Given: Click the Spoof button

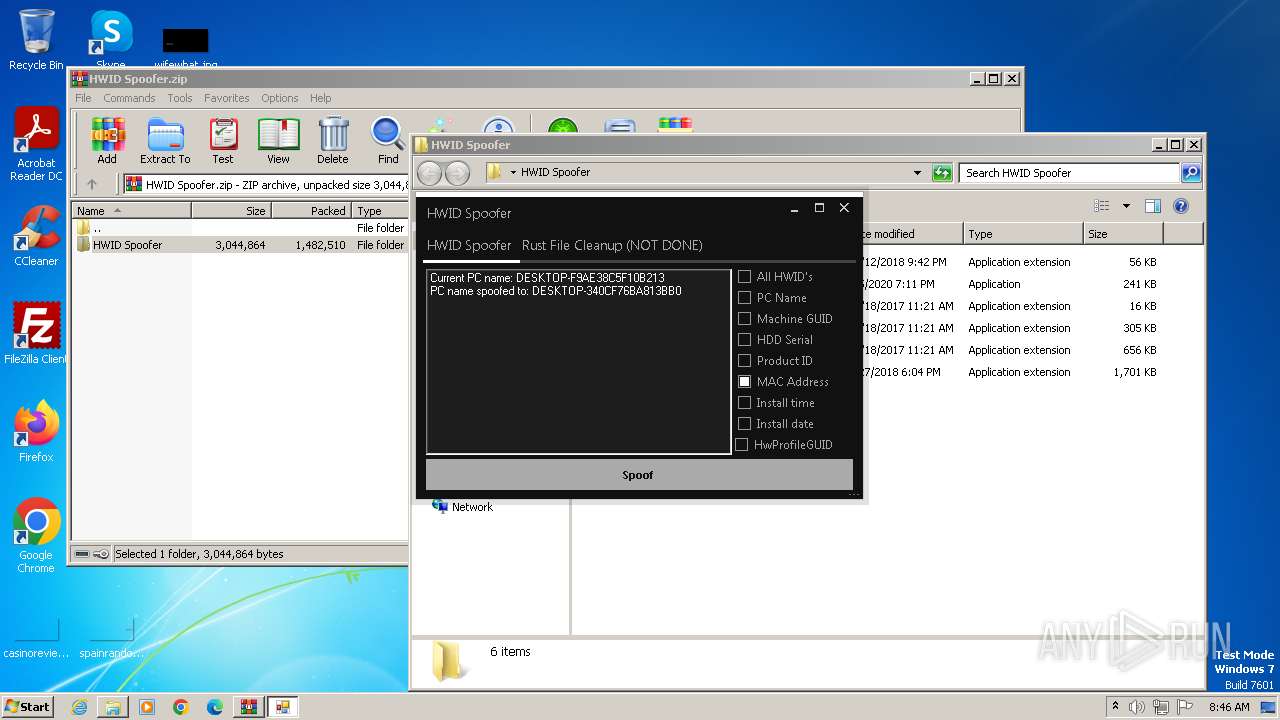Looking at the screenshot, I should coord(639,475).
